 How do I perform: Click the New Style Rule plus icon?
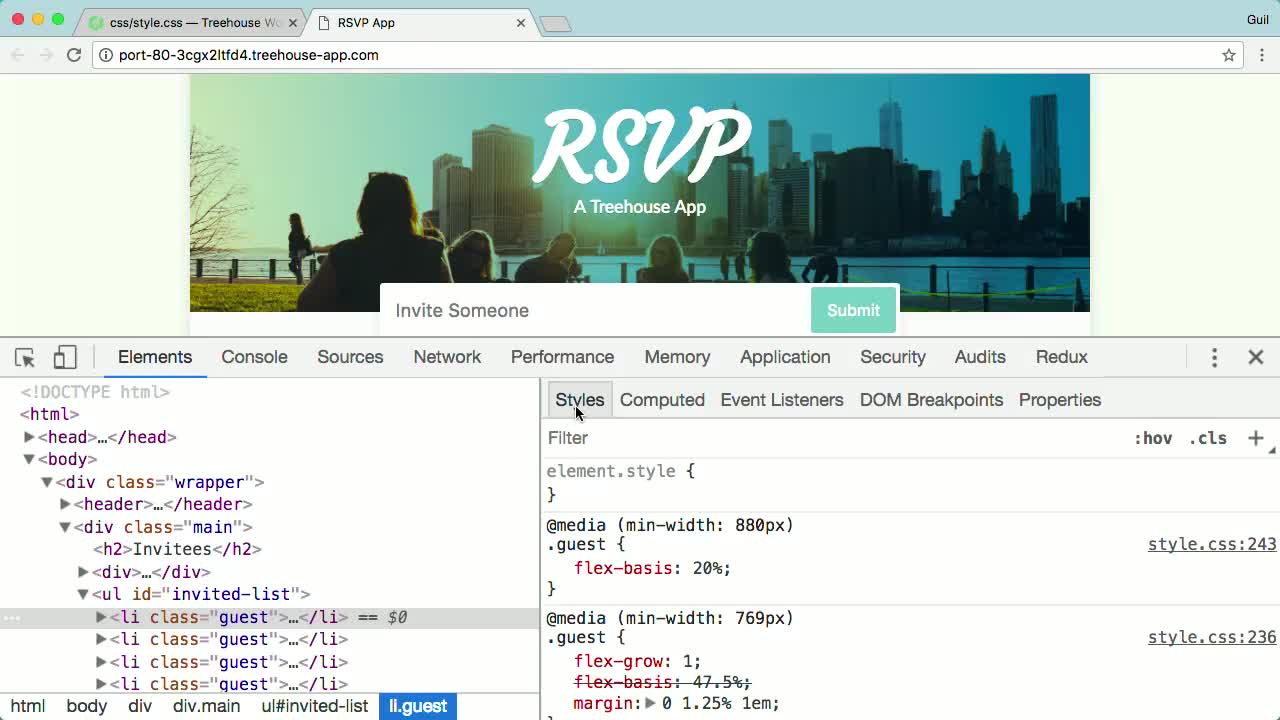[1256, 438]
